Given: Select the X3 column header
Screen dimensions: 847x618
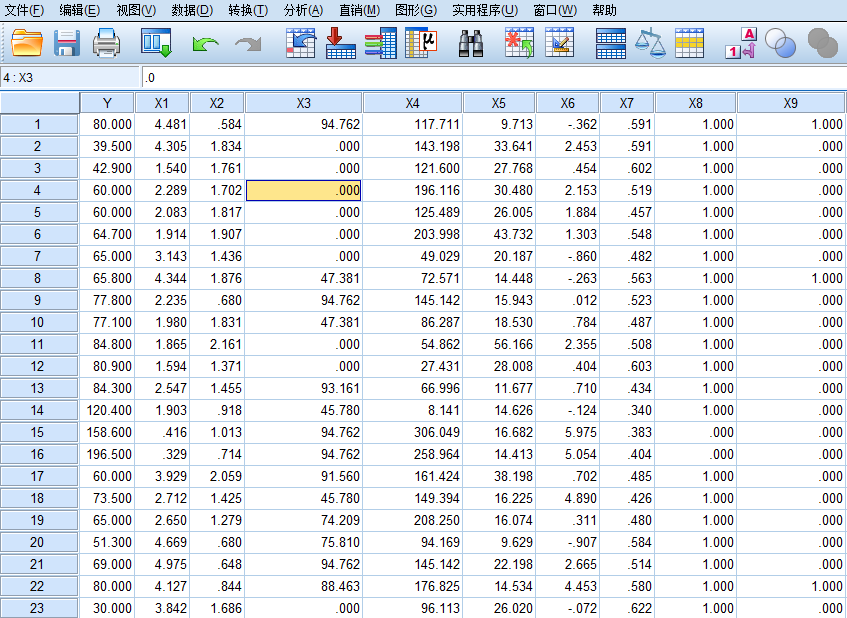Looking at the screenshot, I should (304, 103).
